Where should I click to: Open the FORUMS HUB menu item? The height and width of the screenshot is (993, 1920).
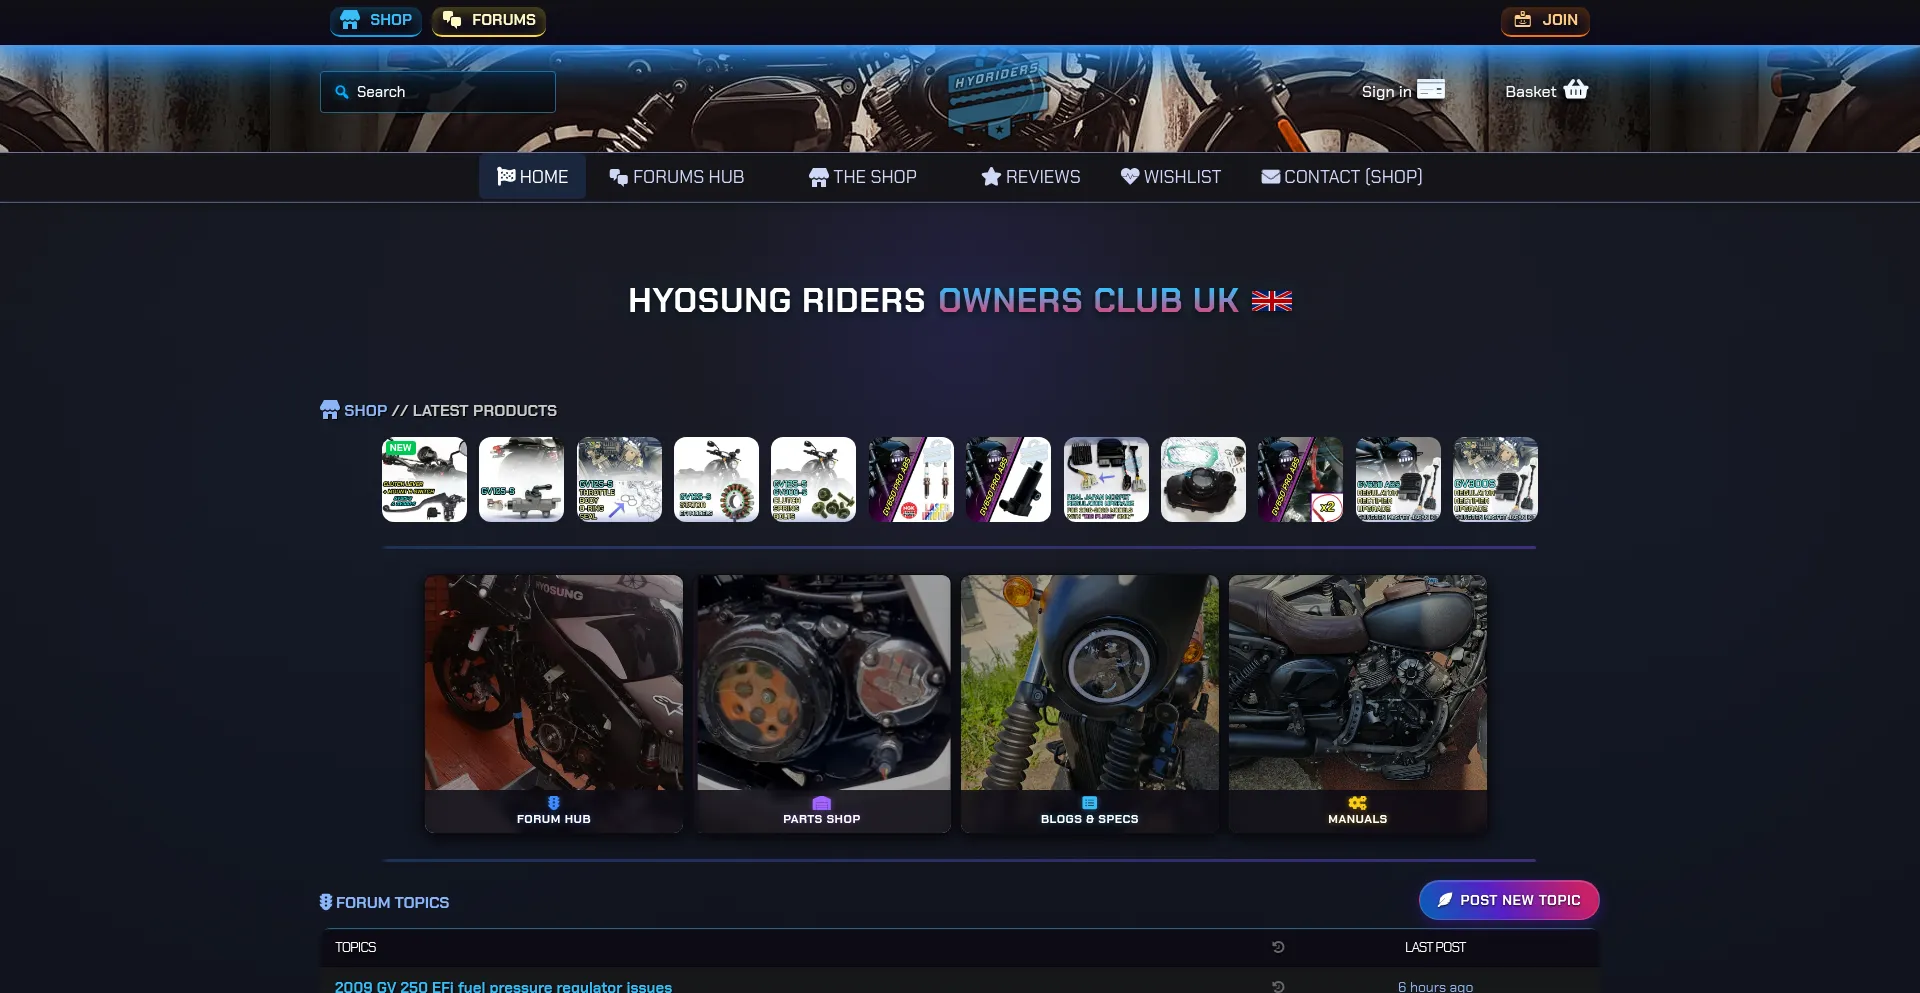[677, 177]
